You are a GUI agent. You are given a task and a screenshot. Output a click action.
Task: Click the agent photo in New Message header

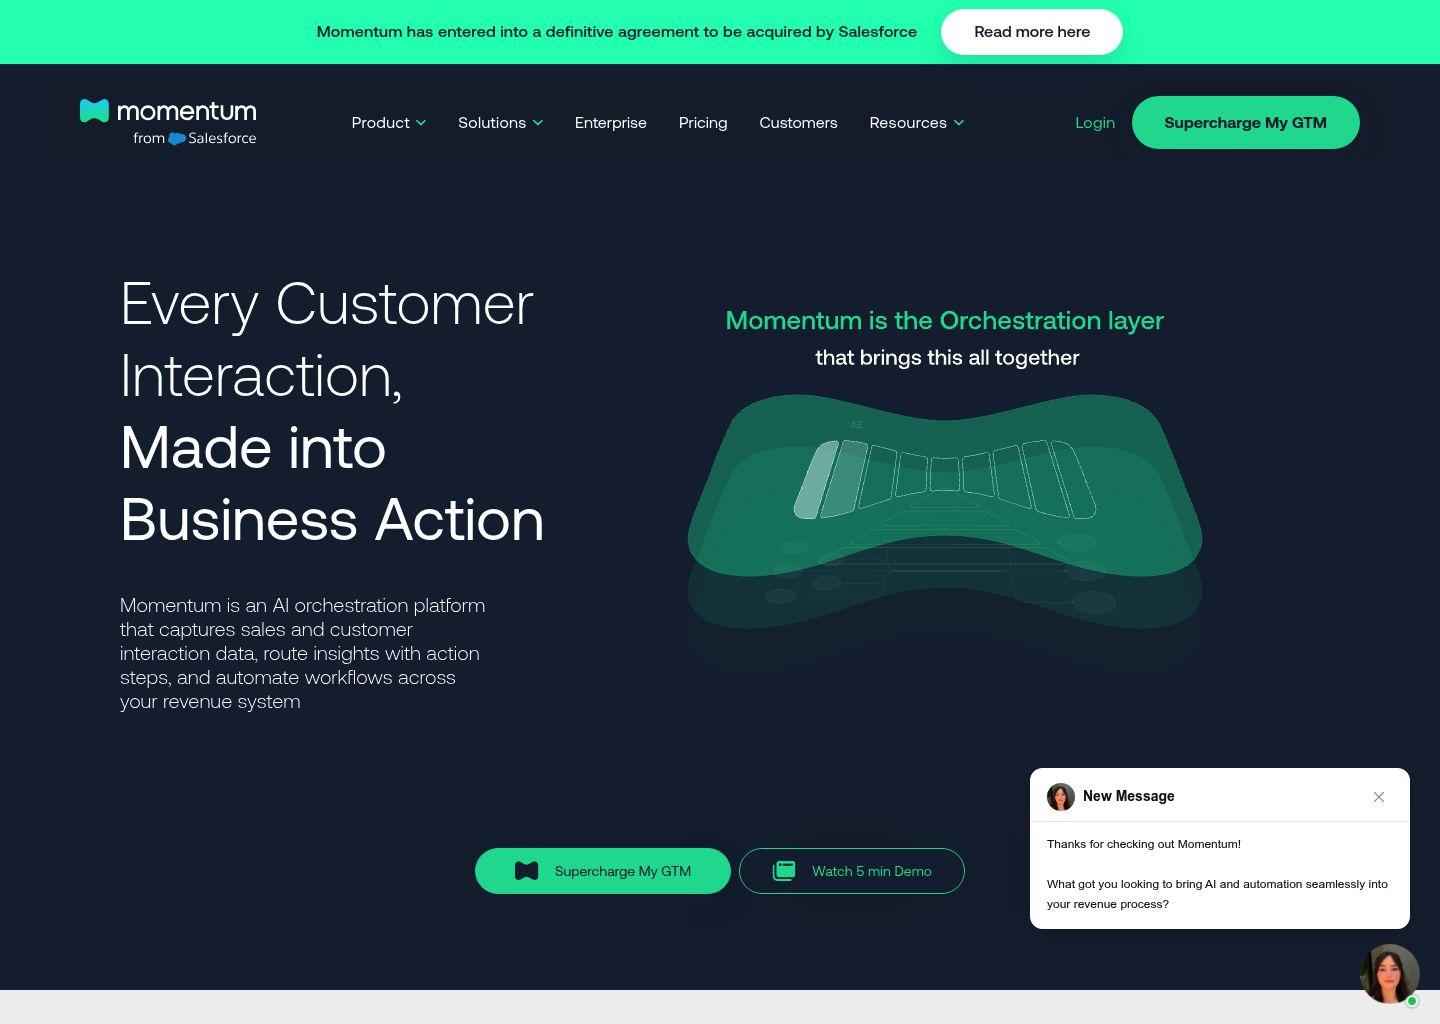(1061, 797)
